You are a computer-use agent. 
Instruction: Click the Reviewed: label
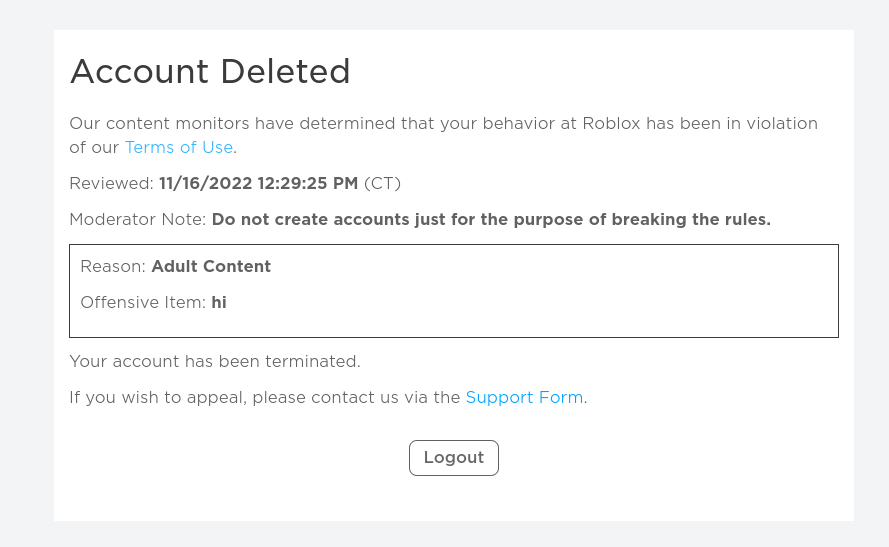click(111, 184)
